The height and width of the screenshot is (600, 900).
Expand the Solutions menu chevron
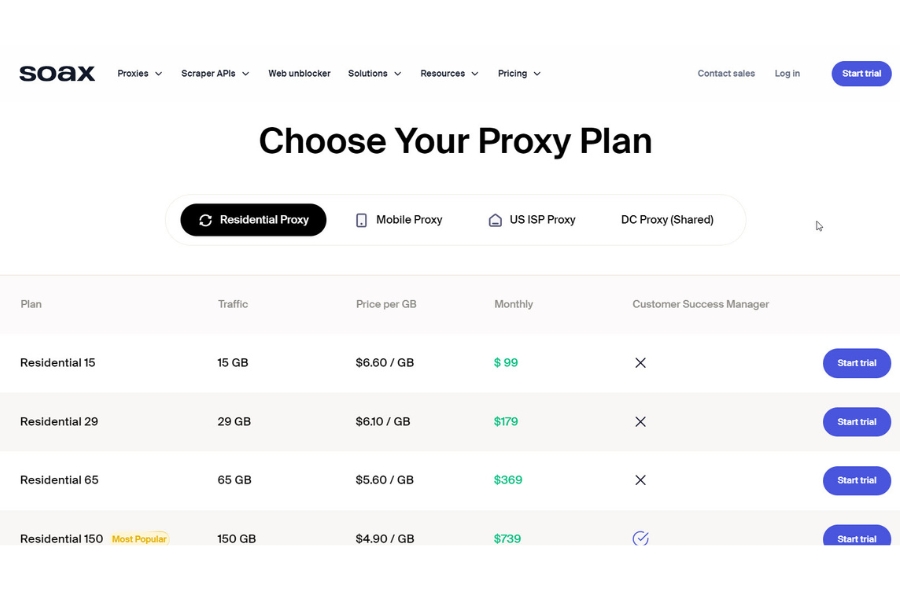pyautogui.click(x=397, y=73)
